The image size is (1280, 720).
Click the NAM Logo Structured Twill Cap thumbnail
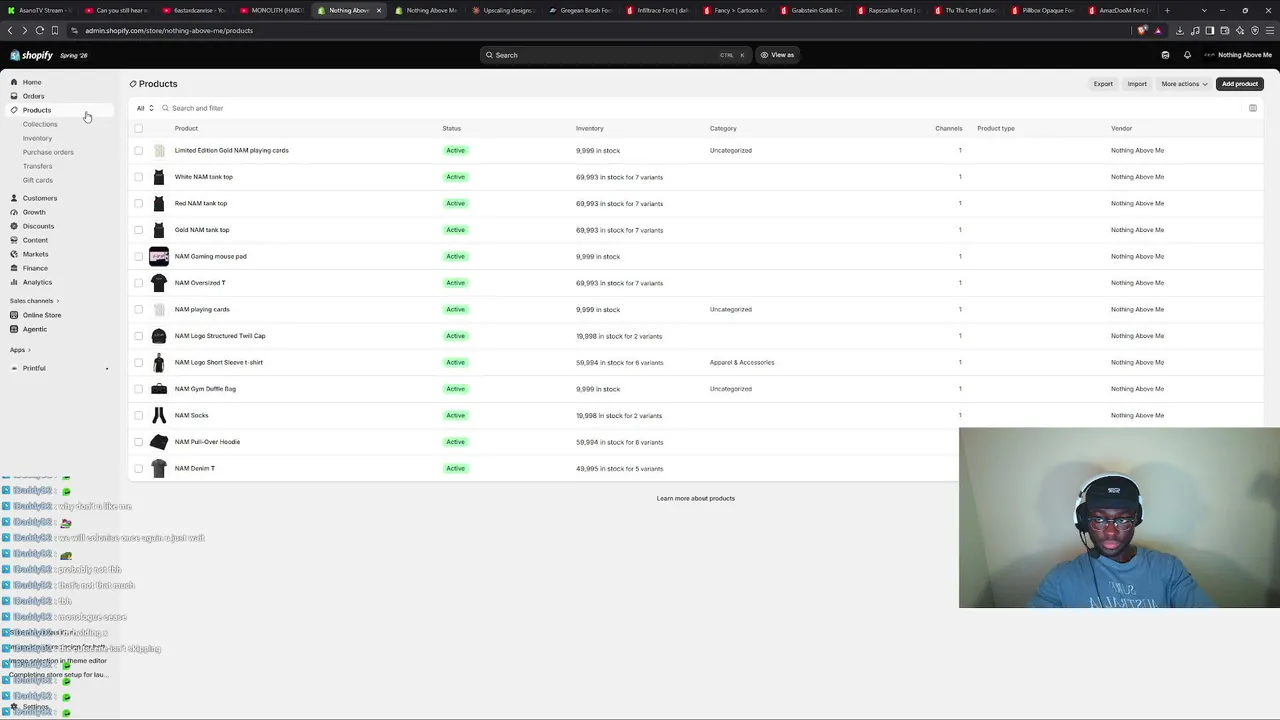[159, 336]
